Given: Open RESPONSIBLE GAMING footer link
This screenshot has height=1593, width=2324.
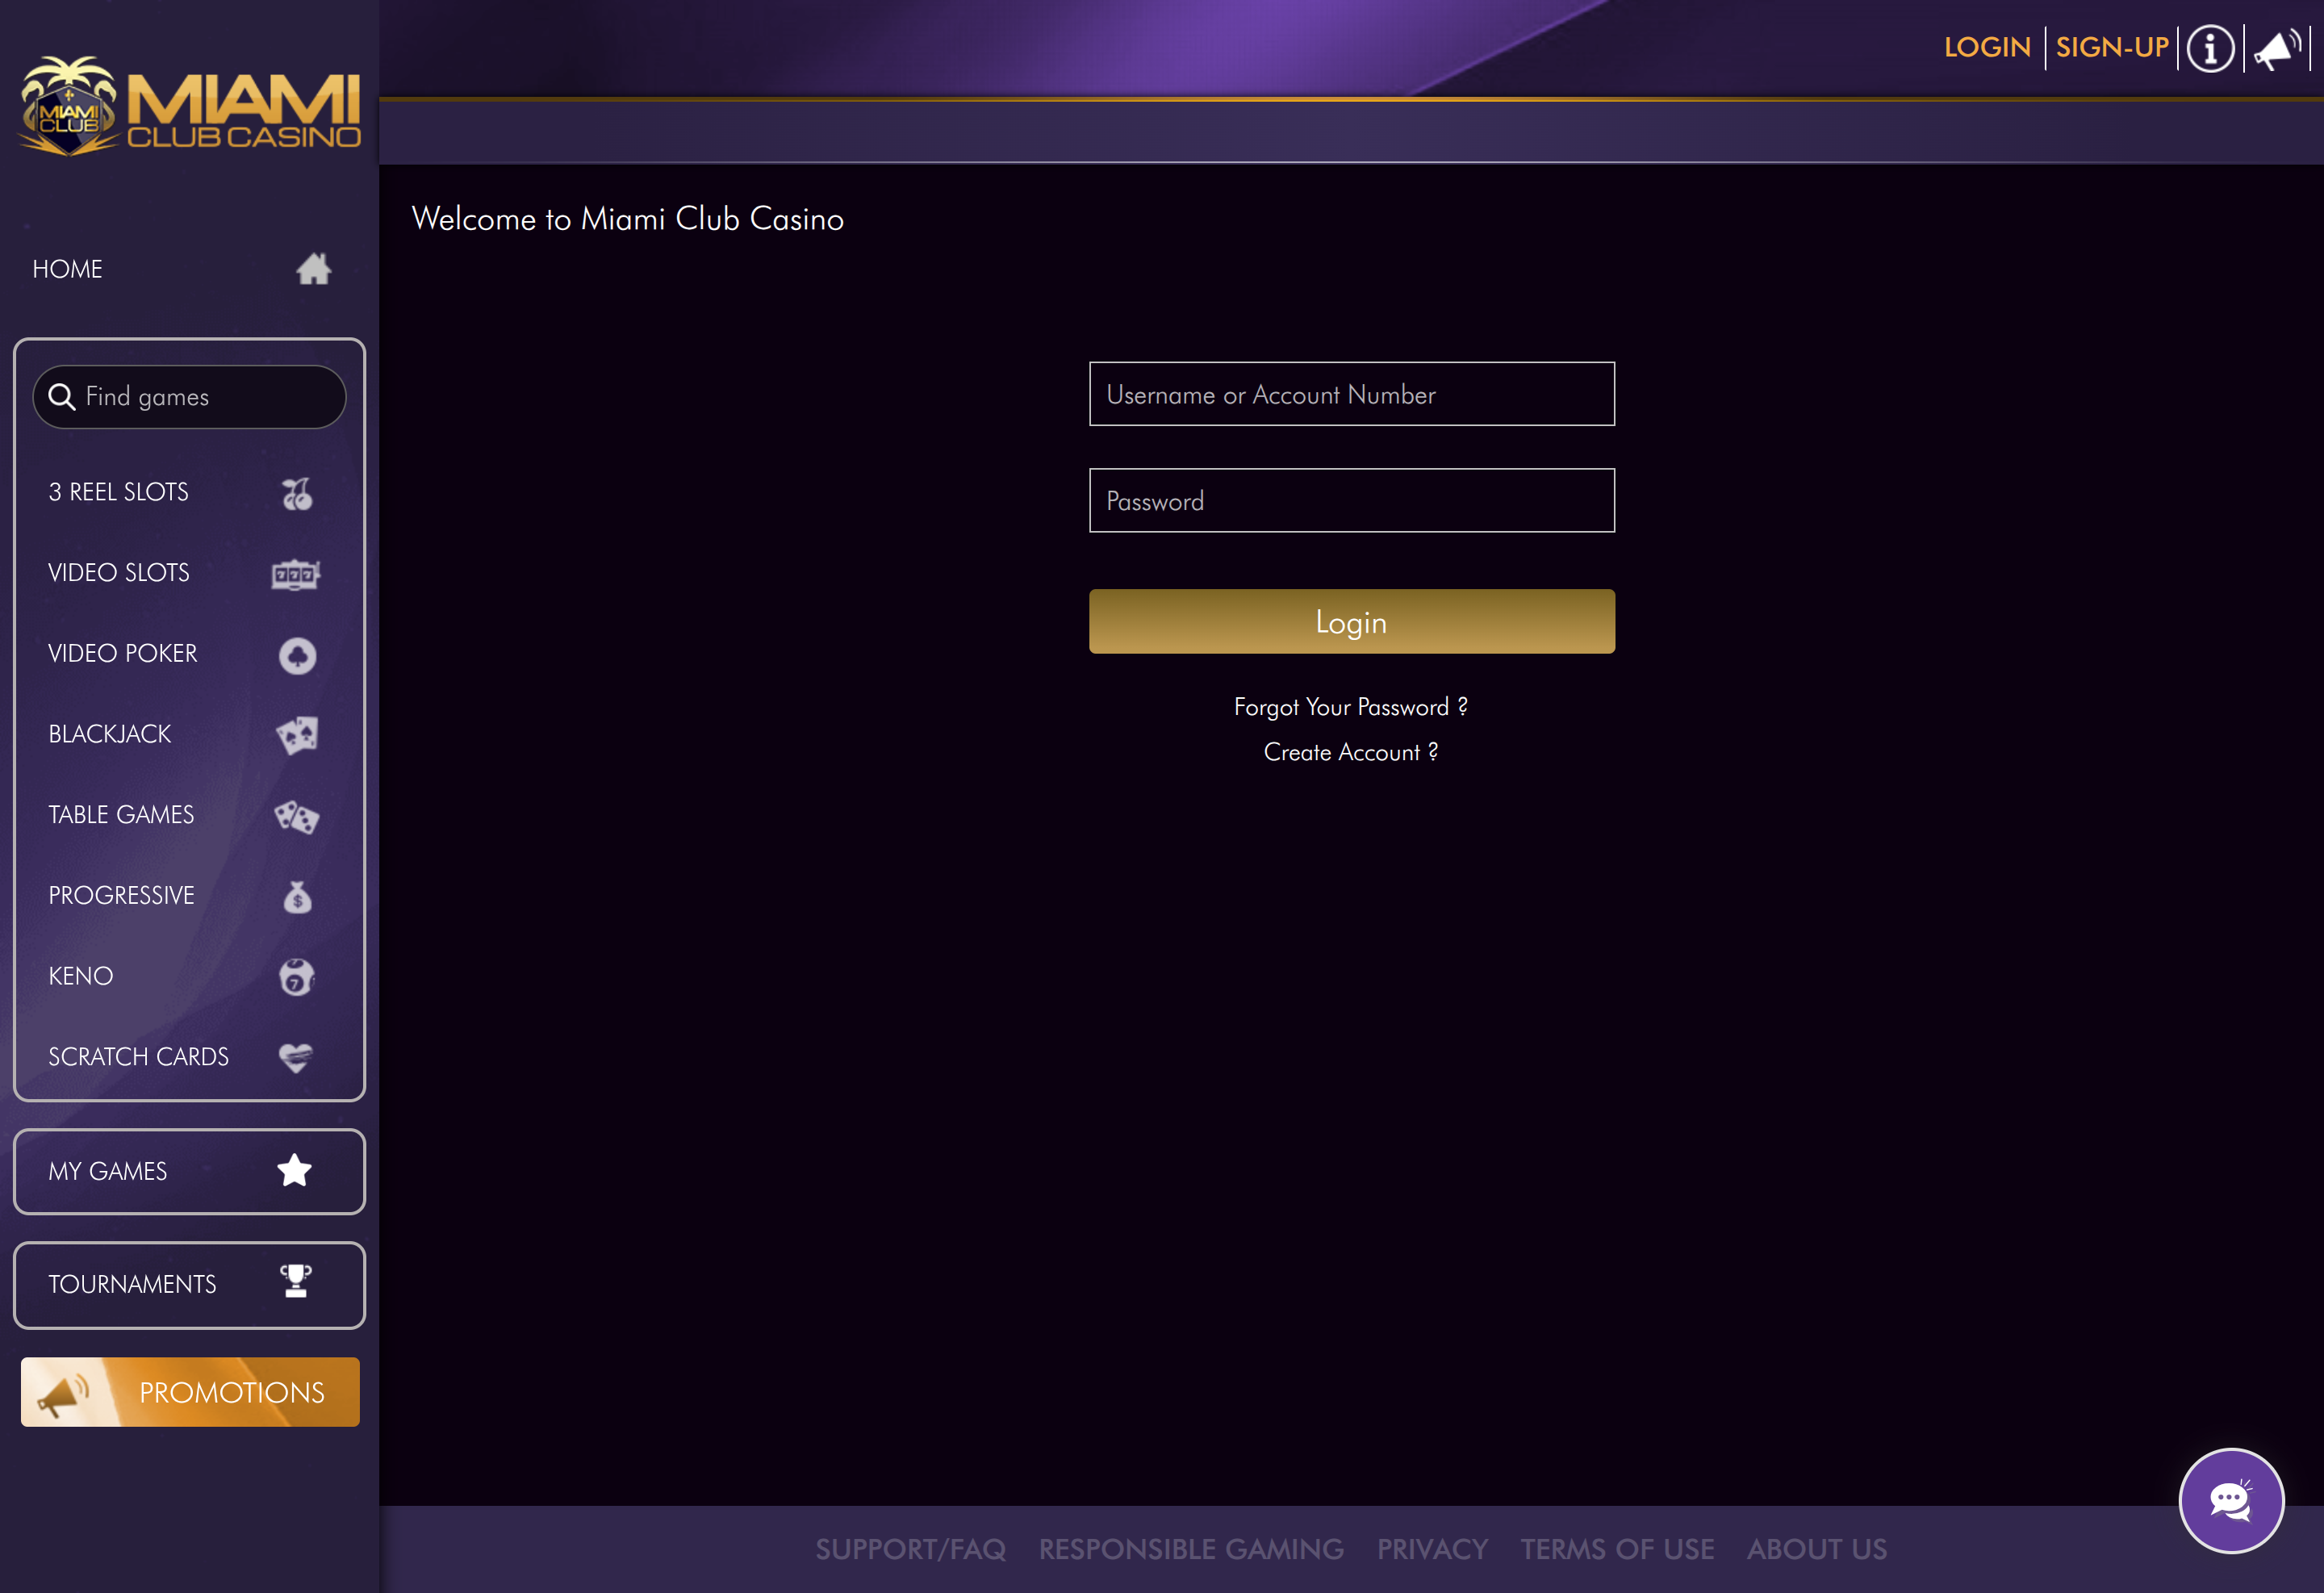Looking at the screenshot, I should [x=1191, y=1549].
